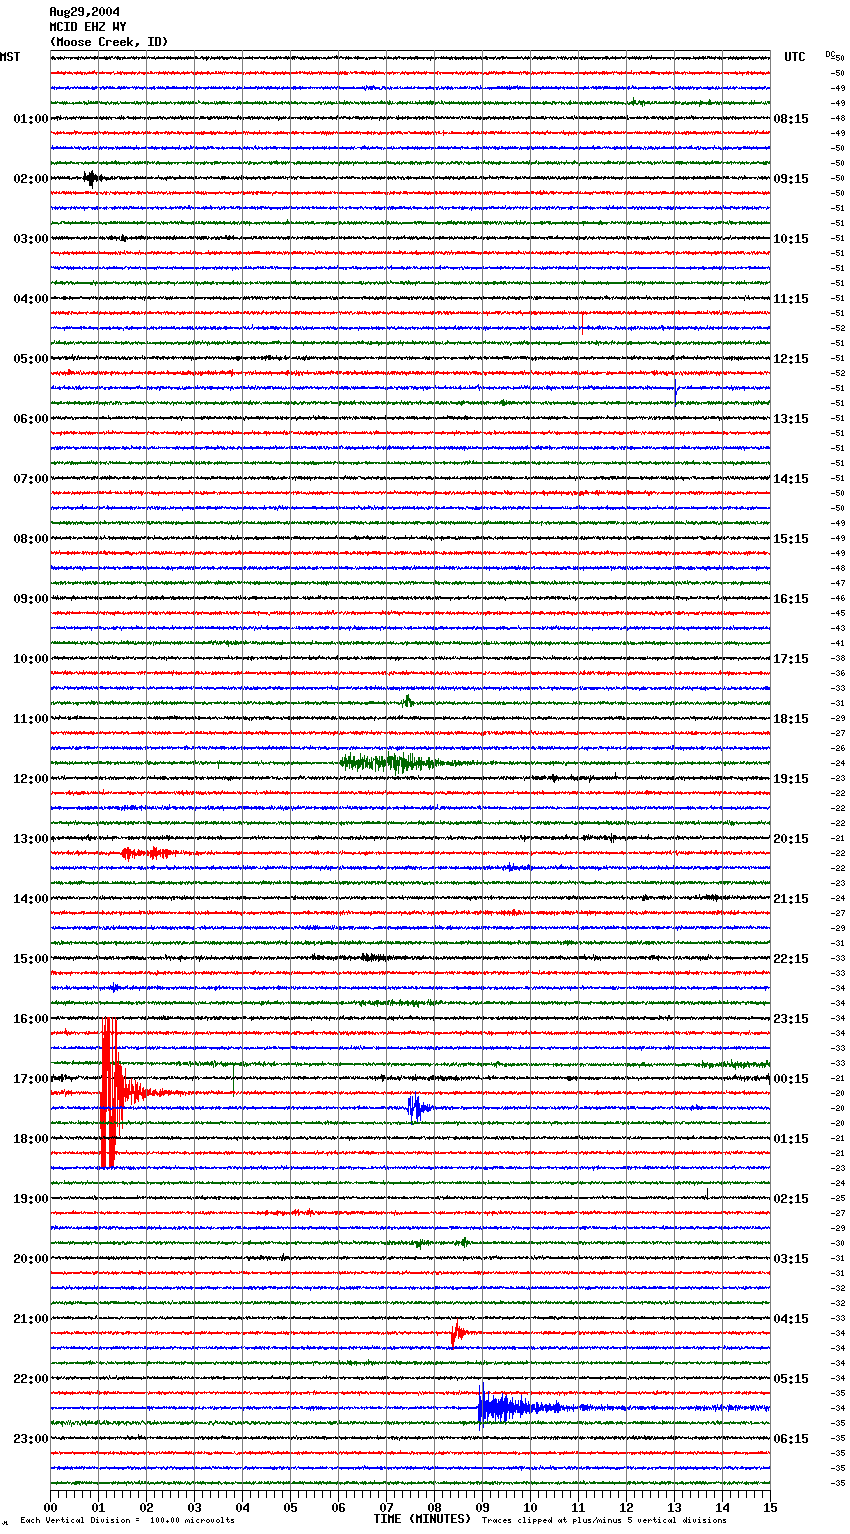850x1534 pixels.
Task: Click the vertical division scale note (100.00 microvolts)
Action: (127, 1521)
